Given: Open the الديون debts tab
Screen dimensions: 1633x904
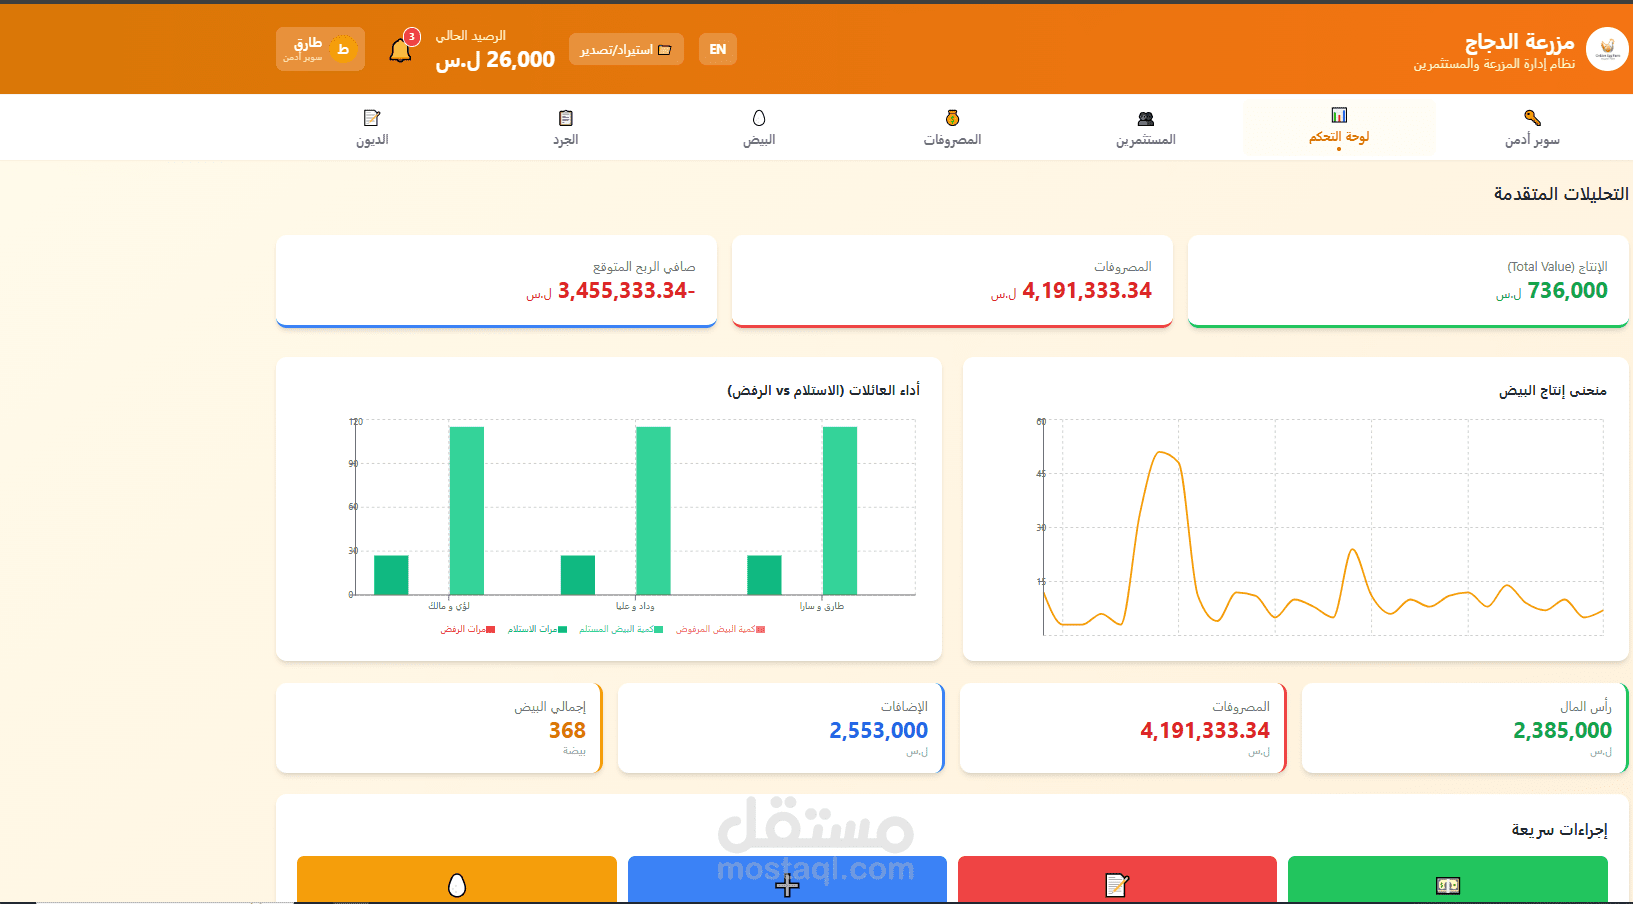Looking at the screenshot, I should [x=372, y=127].
